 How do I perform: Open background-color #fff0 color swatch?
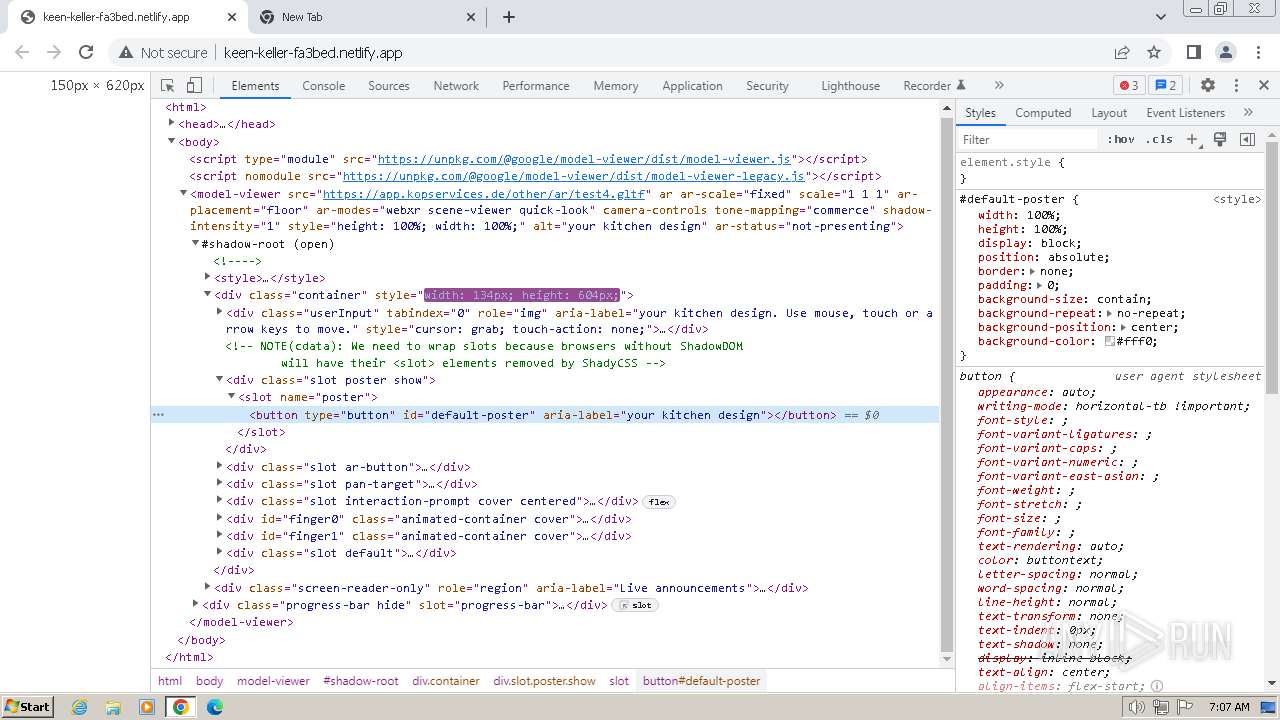pyautogui.click(x=1110, y=341)
